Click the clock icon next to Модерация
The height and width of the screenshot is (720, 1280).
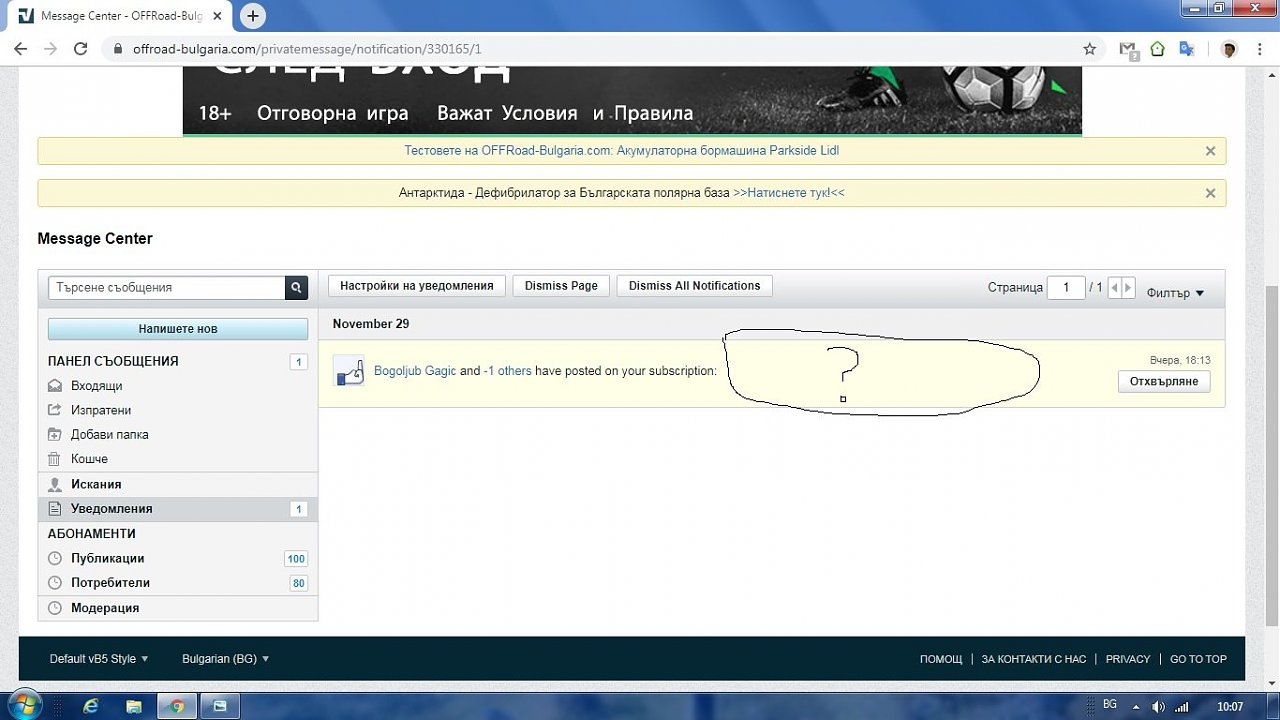click(x=55, y=608)
